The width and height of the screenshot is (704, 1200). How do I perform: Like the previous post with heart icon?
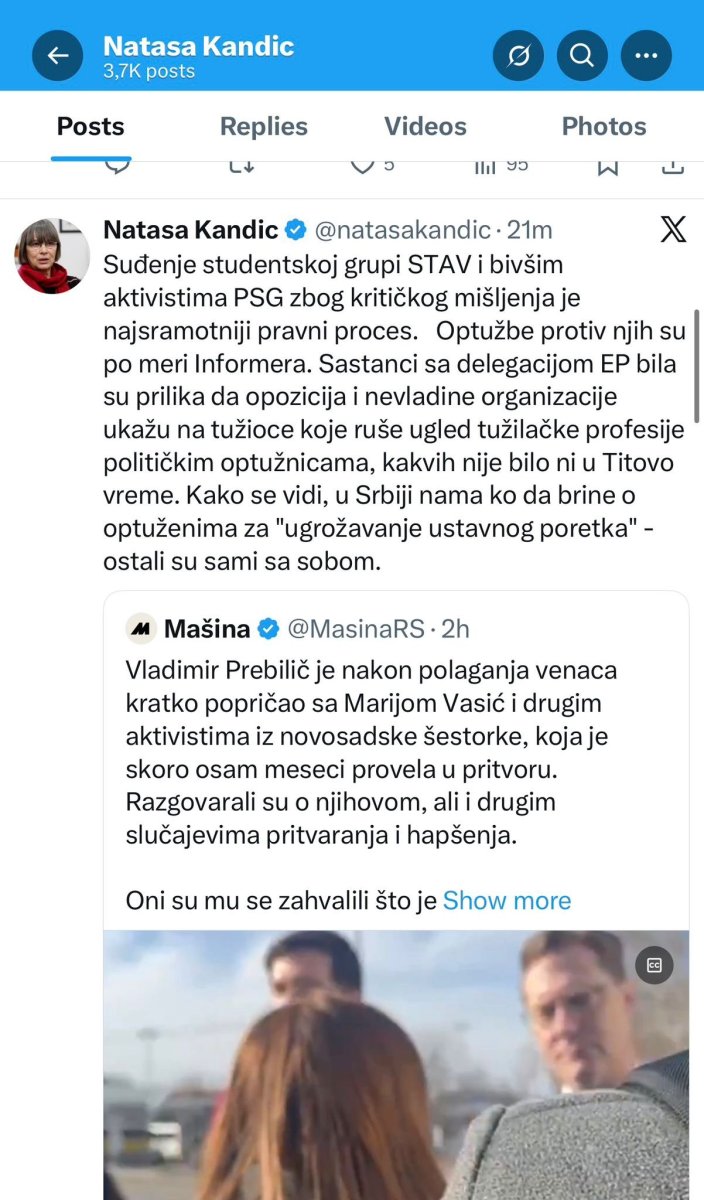point(362,166)
